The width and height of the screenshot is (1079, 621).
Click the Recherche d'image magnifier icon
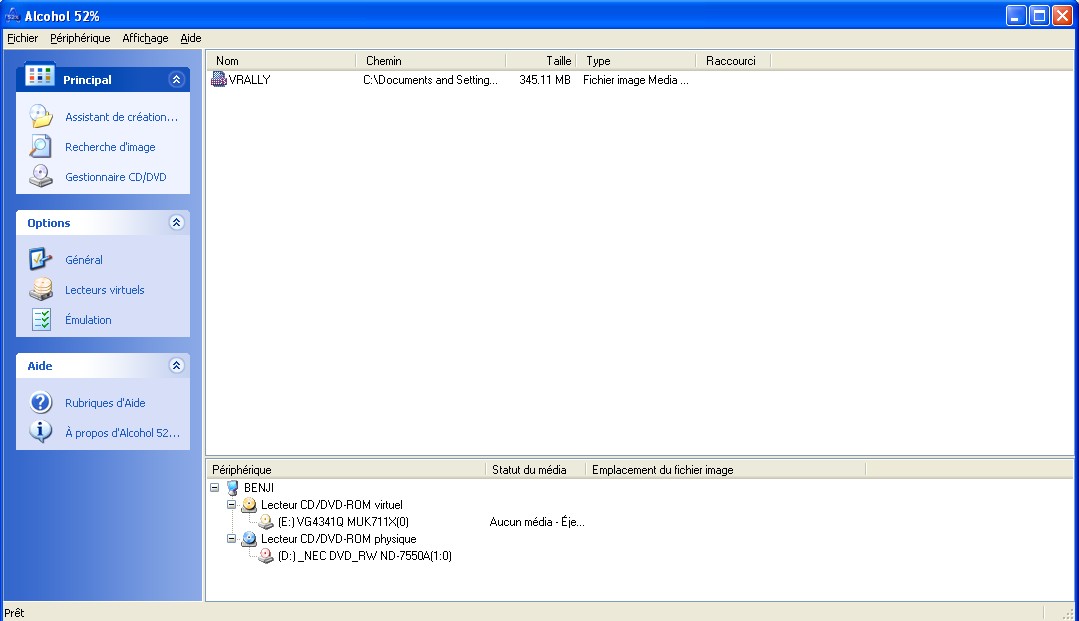(x=41, y=146)
